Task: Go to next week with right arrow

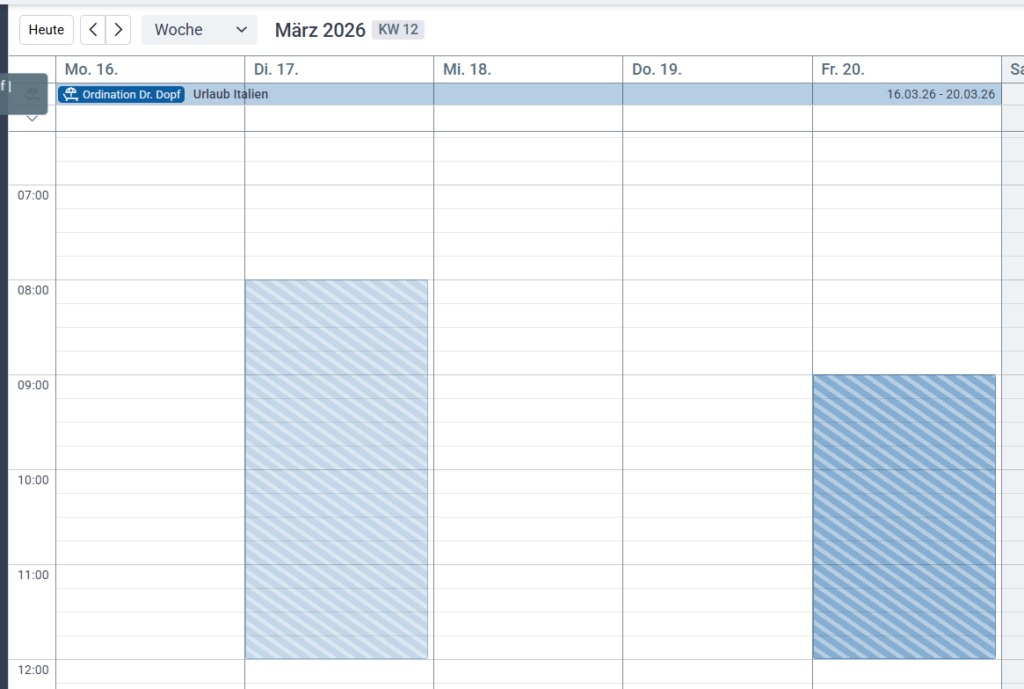Action: click(119, 30)
